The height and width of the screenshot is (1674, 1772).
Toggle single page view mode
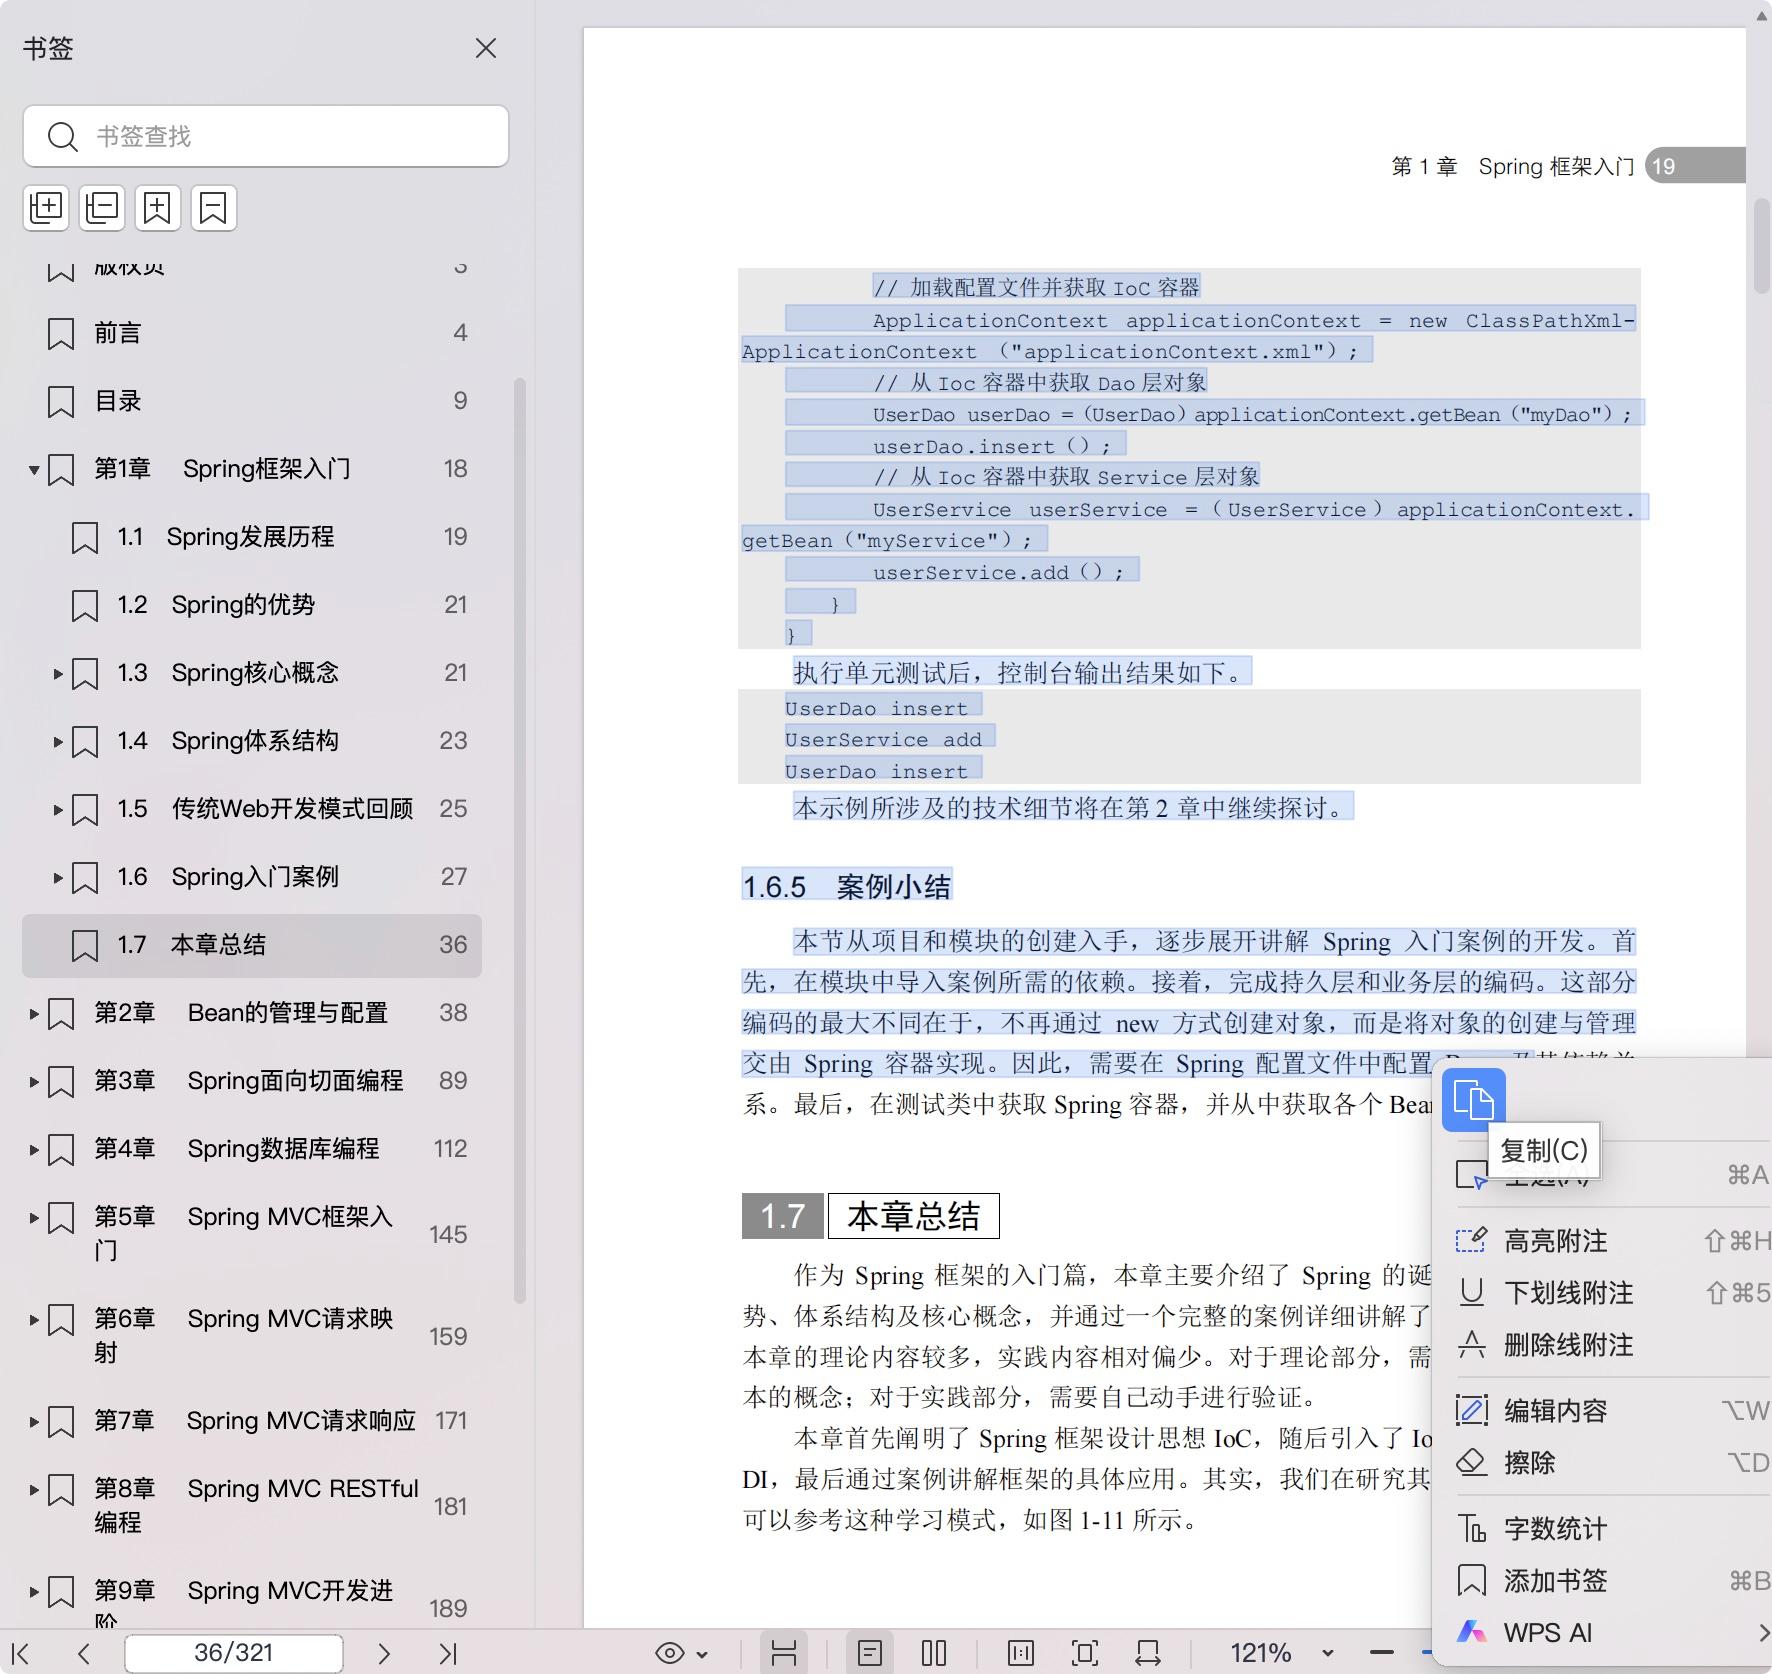869,1654
